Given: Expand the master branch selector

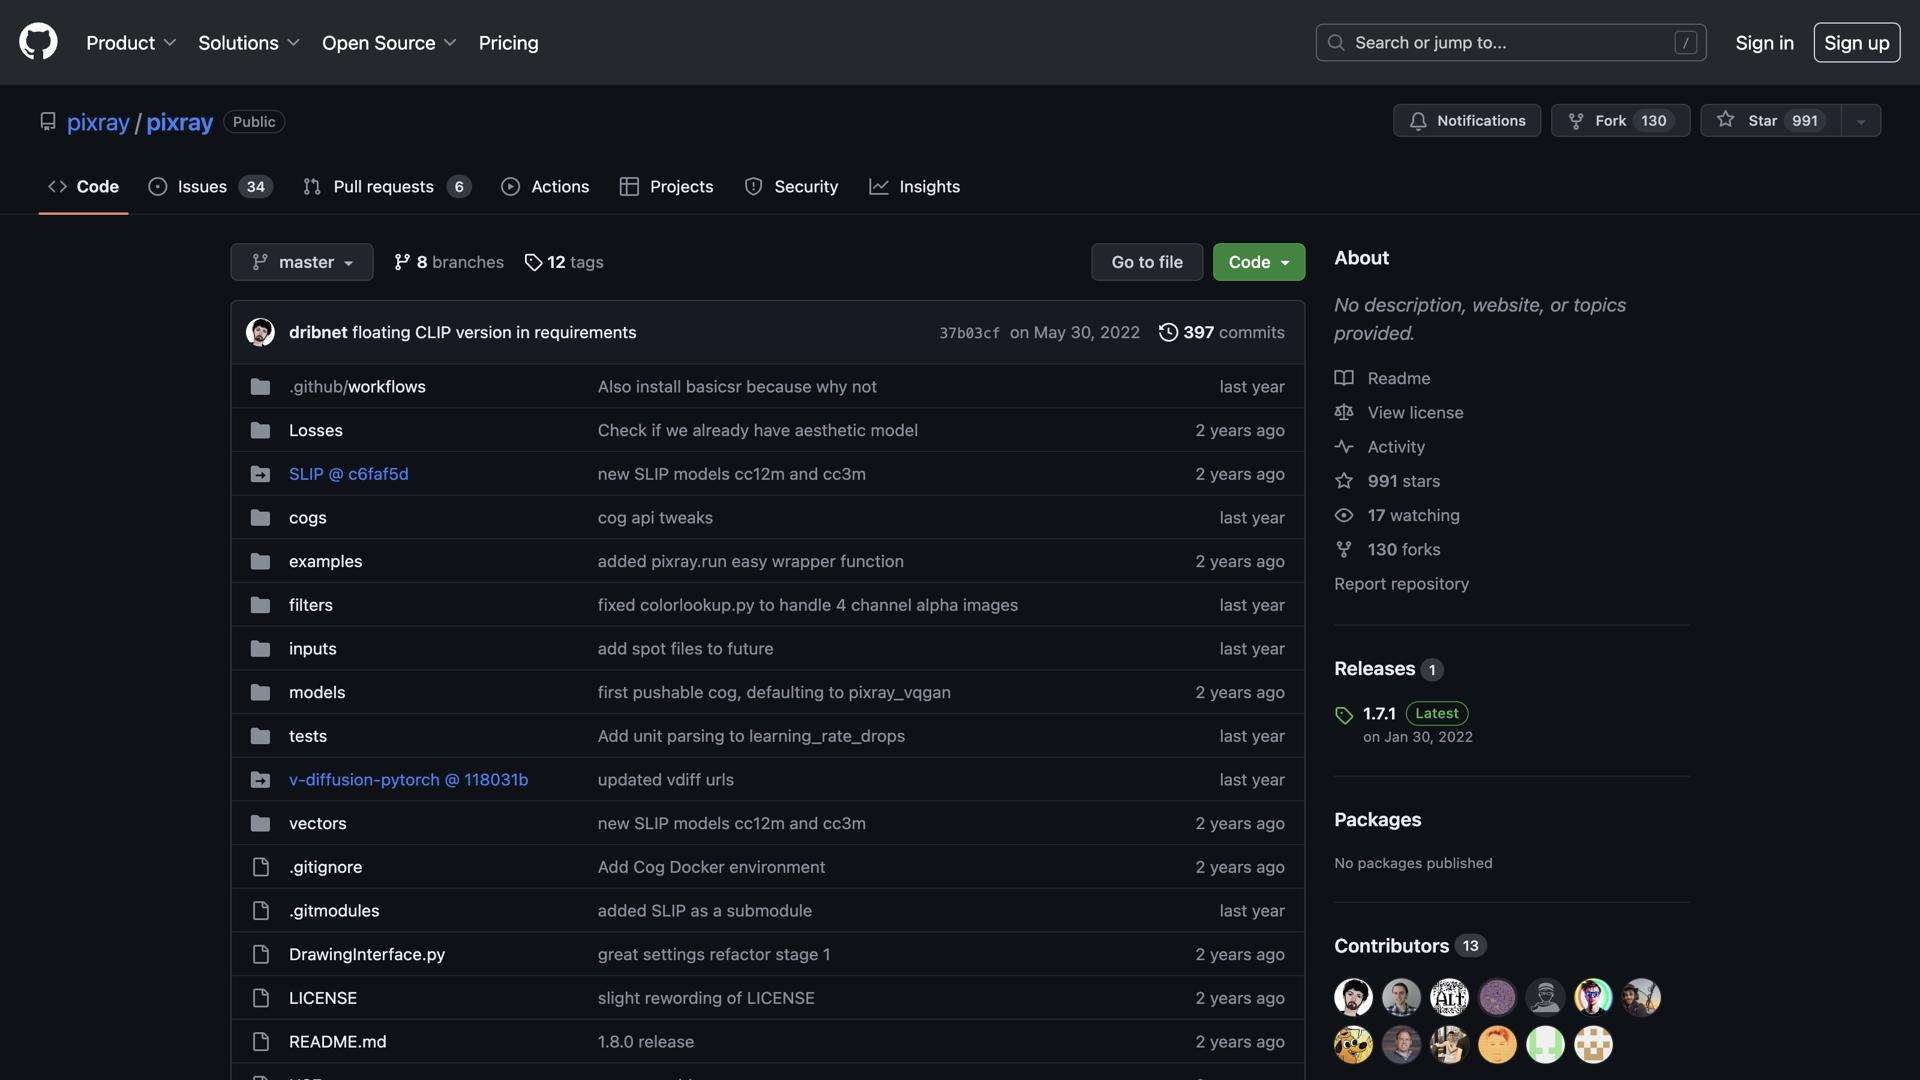Looking at the screenshot, I should click(302, 262).
